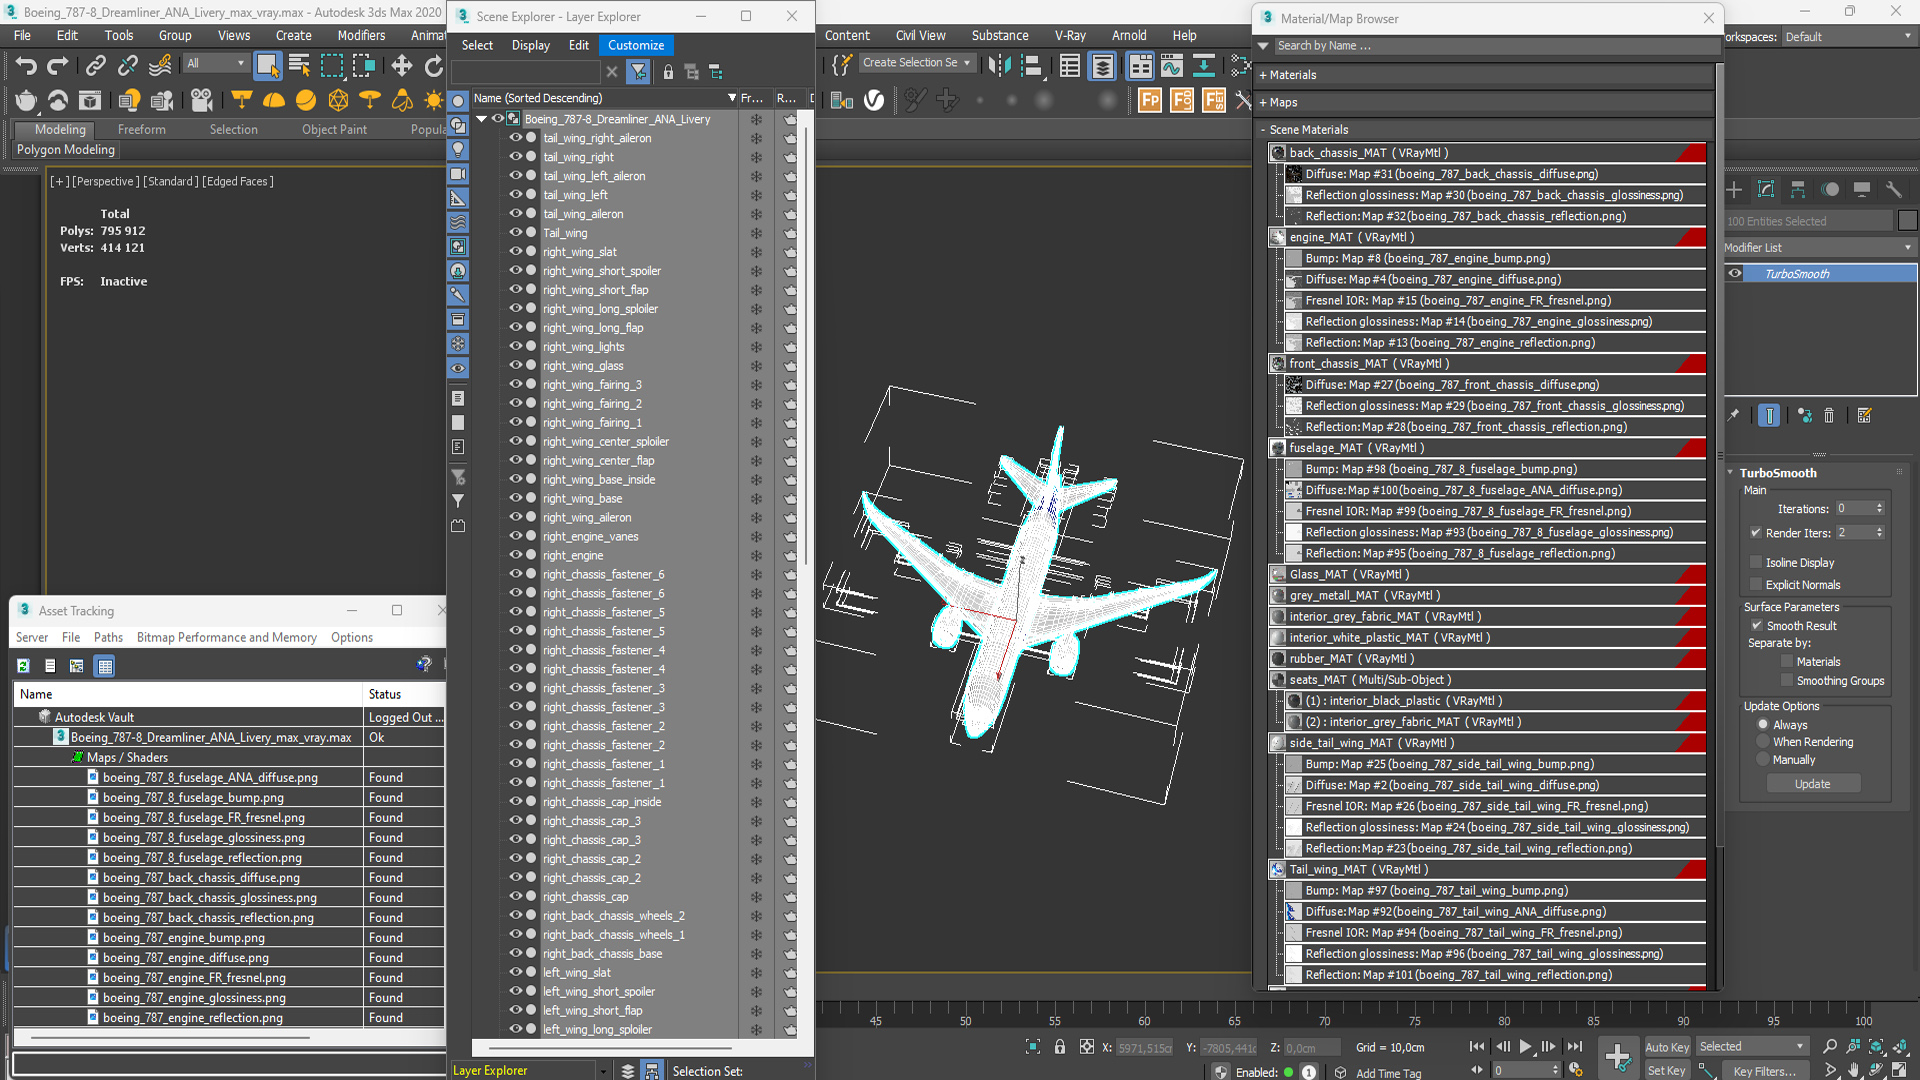Open Default workspaces dropdown
Viewport: 1920px width, 1080px height.
[x=1848, y=37]
